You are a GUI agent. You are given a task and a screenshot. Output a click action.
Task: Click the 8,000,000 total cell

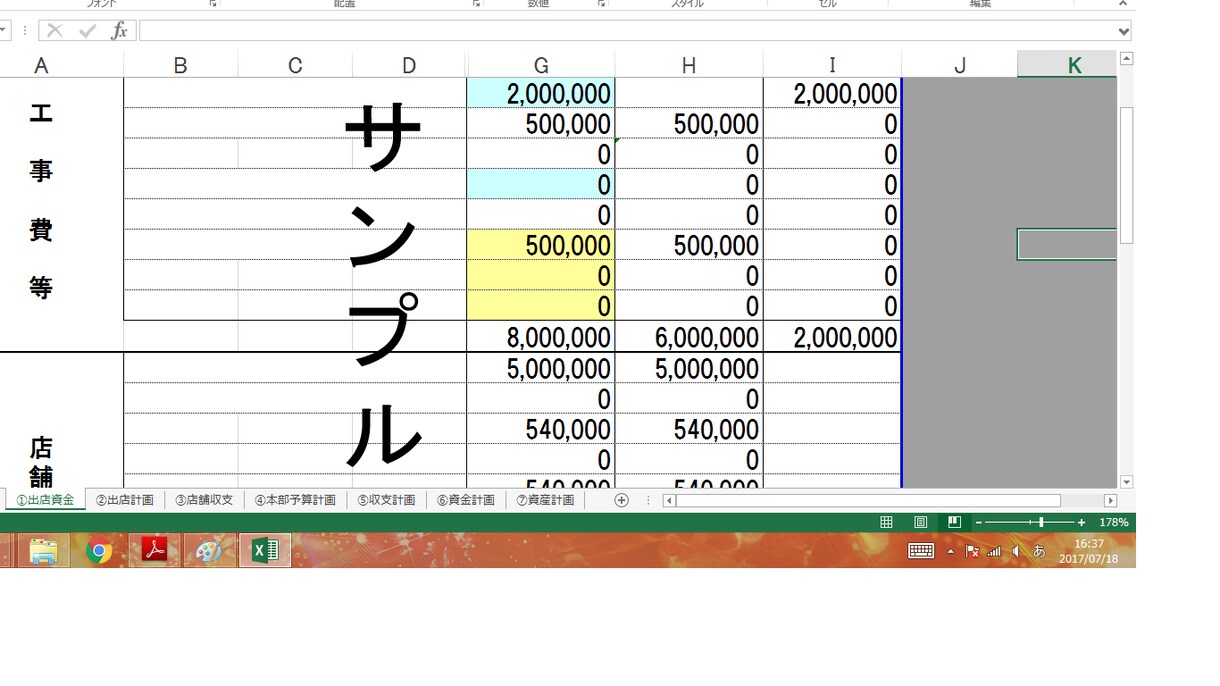(x=541, y=337)
